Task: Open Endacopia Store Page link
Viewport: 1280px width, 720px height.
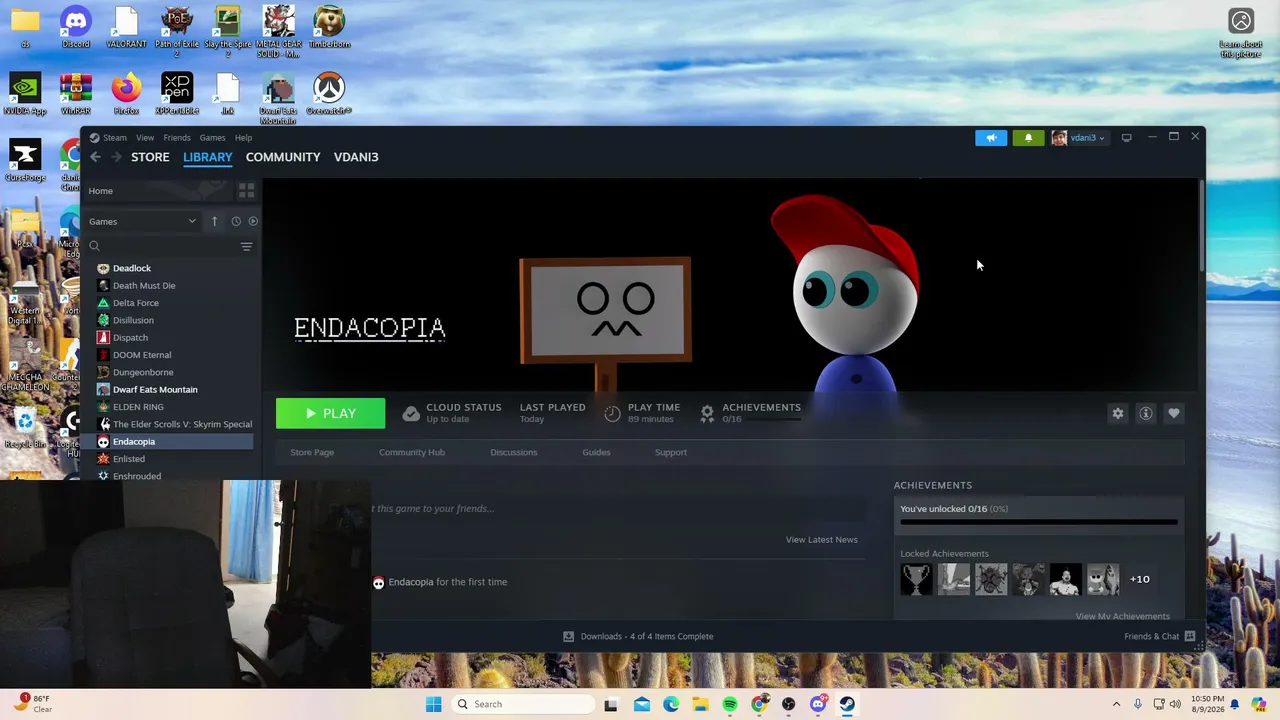Action: coord(312,452)
